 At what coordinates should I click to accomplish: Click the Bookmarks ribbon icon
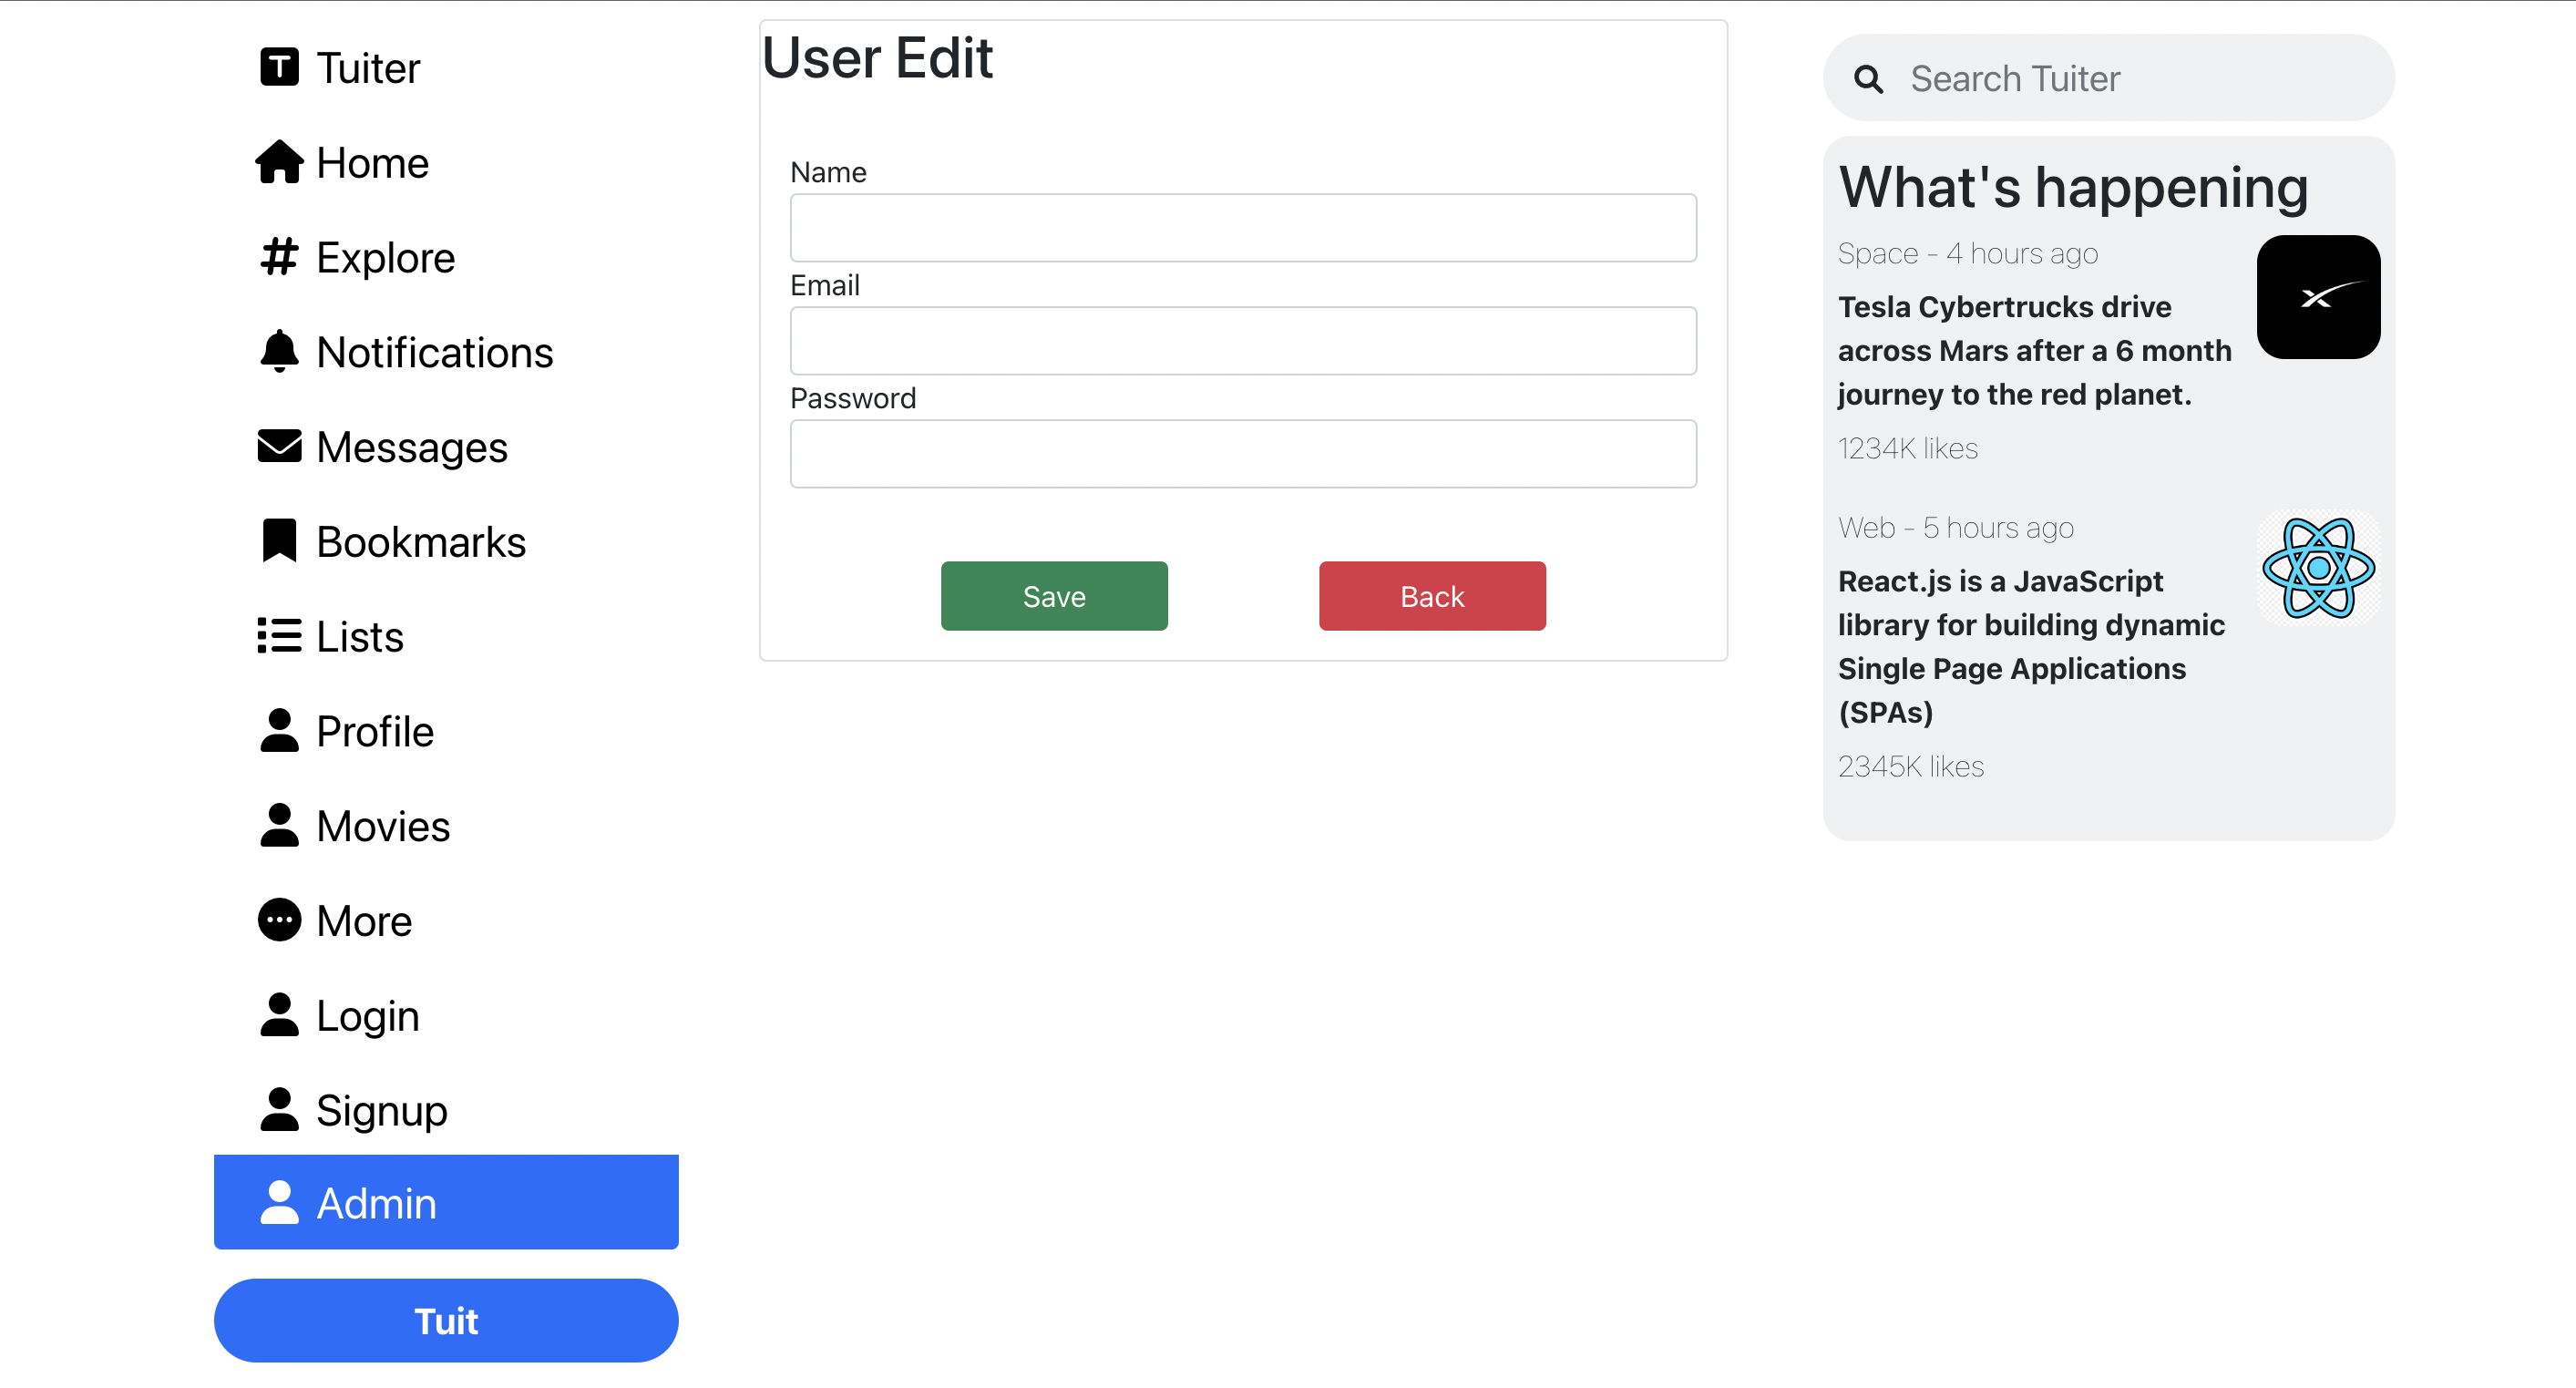pos(279,540)
